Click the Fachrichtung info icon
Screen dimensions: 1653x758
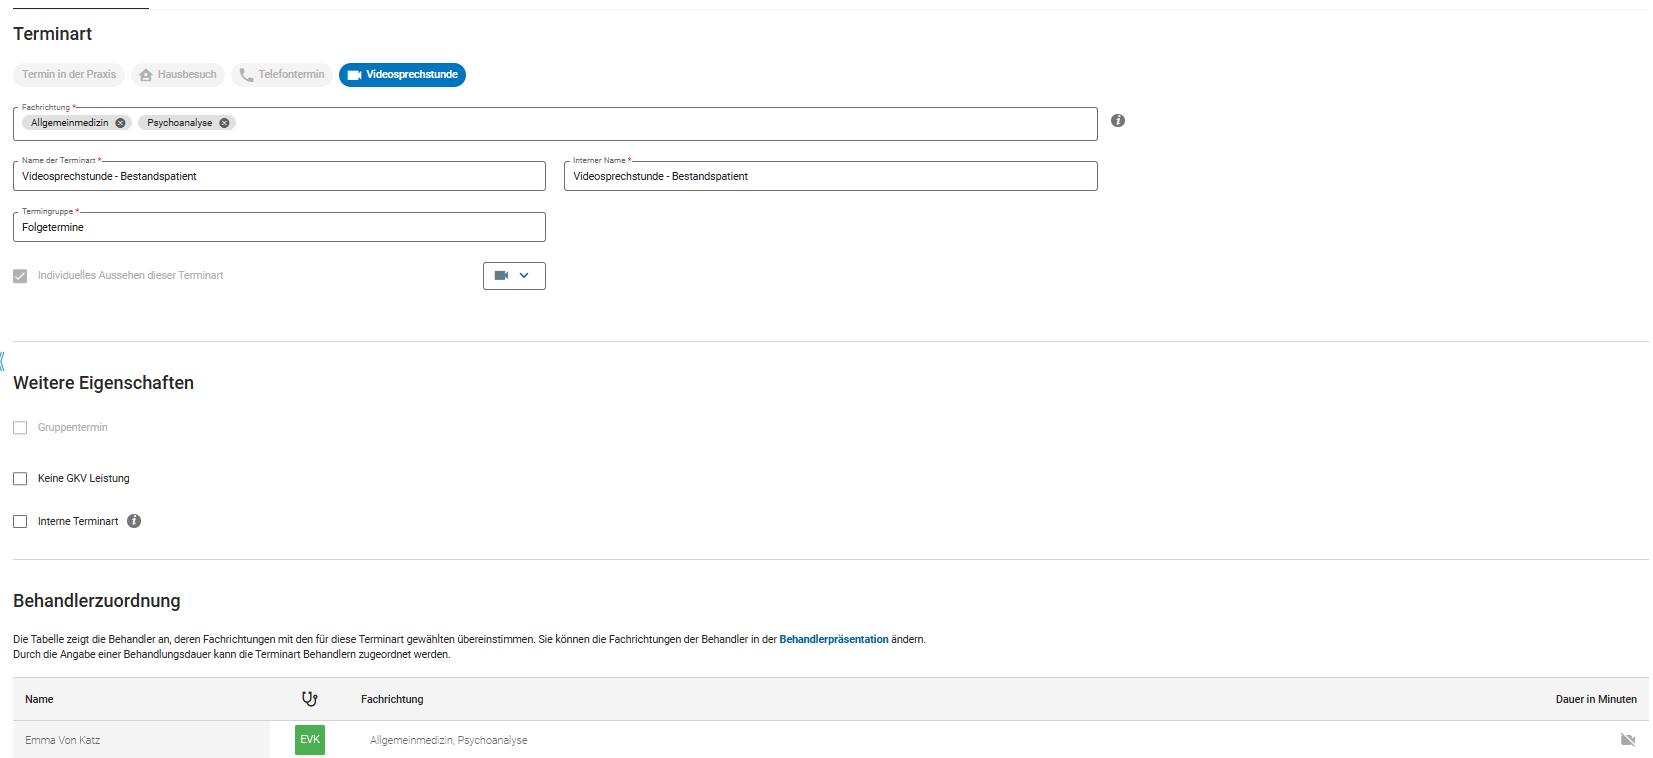(1118, 121)
